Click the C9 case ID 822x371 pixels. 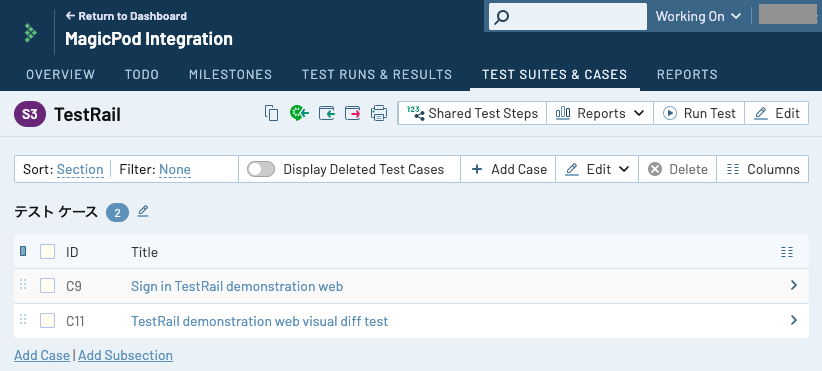pos(73,286)
